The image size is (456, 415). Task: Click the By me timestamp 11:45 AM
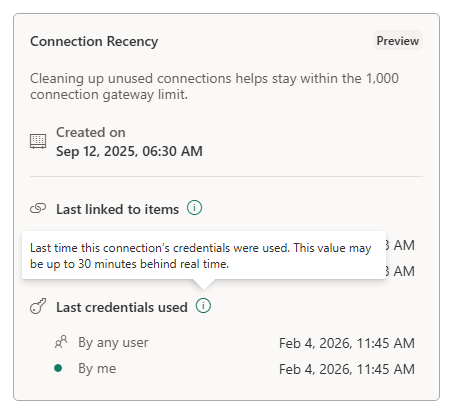(x=386, y=369)
